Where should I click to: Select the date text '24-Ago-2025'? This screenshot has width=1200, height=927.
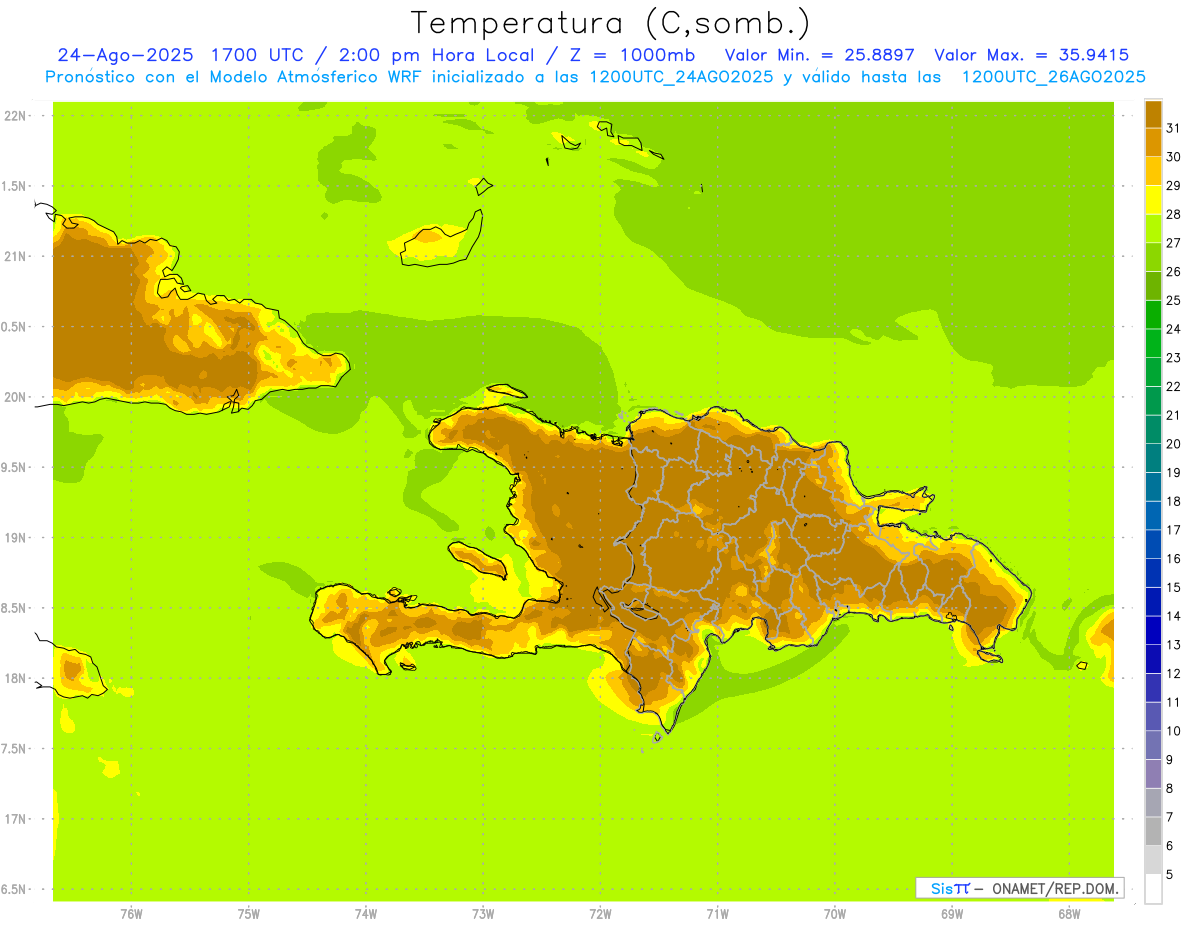125,55
